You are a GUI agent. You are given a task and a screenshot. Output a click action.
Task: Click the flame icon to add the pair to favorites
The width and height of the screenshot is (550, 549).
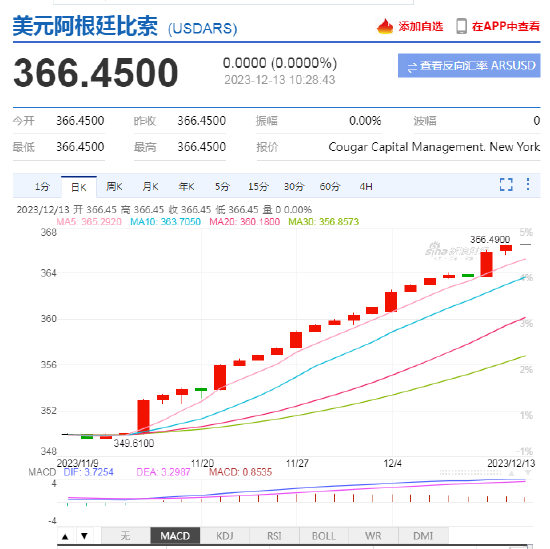pos(385,26)
